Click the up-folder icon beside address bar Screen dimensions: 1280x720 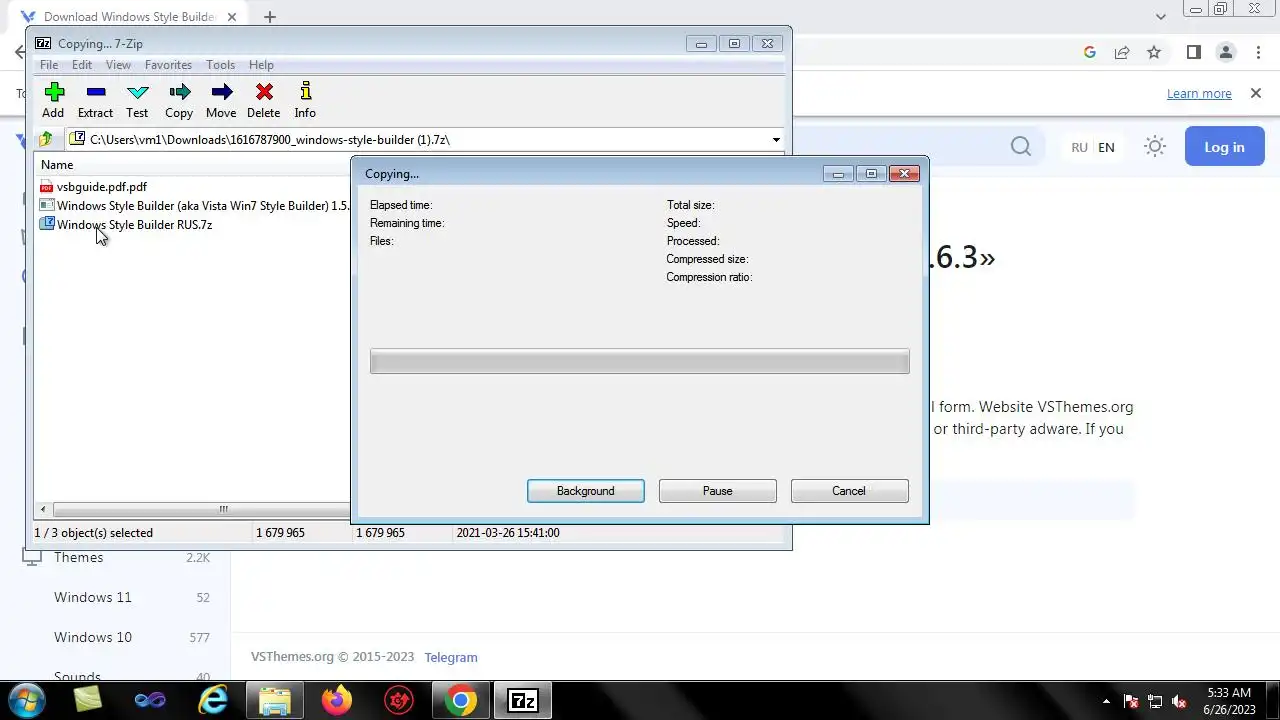[x=45, y=140]
